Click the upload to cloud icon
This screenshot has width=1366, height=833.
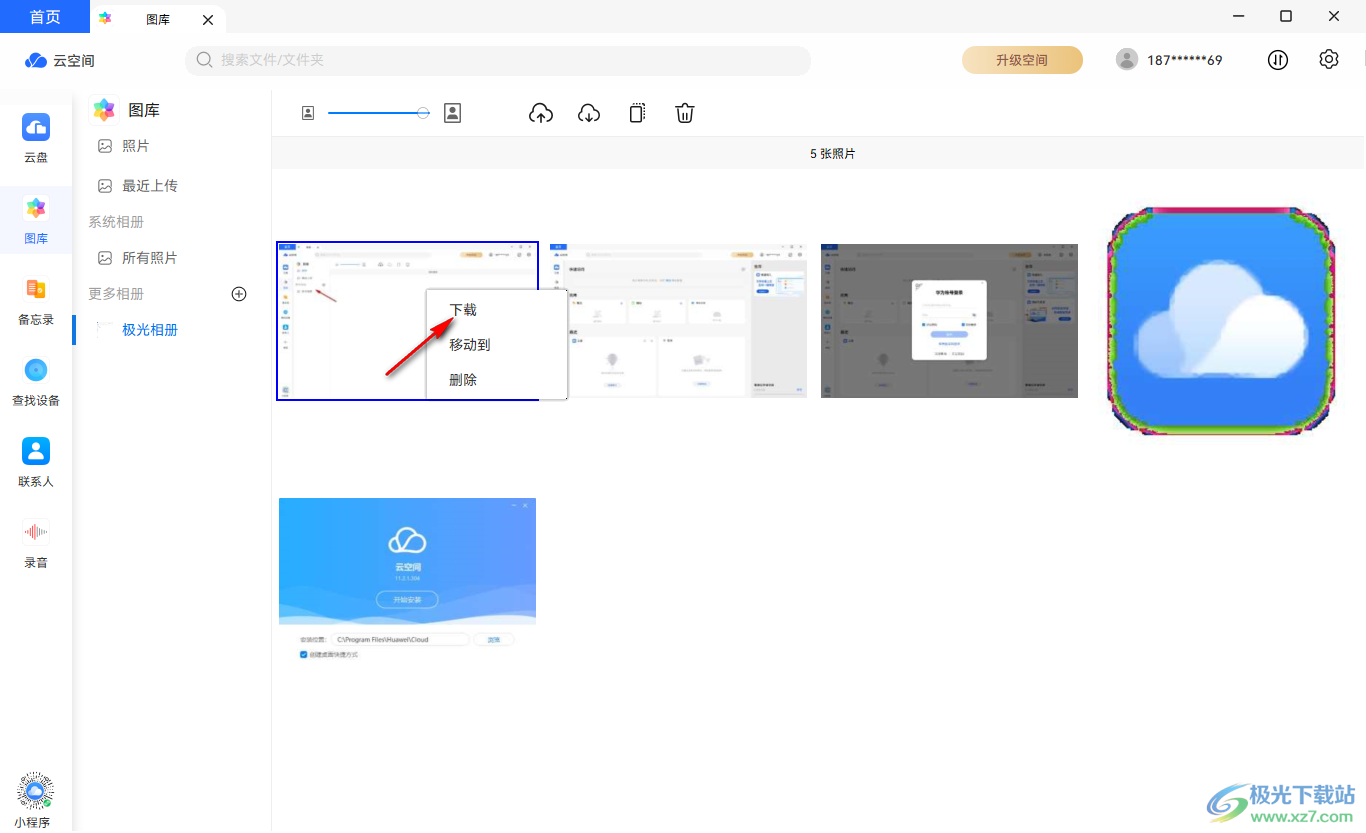(x=540, y=113)
